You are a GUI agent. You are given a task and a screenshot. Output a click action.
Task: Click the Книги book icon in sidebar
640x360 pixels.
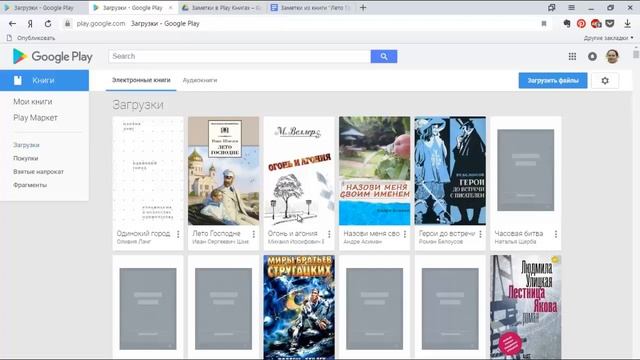[18, 80]
